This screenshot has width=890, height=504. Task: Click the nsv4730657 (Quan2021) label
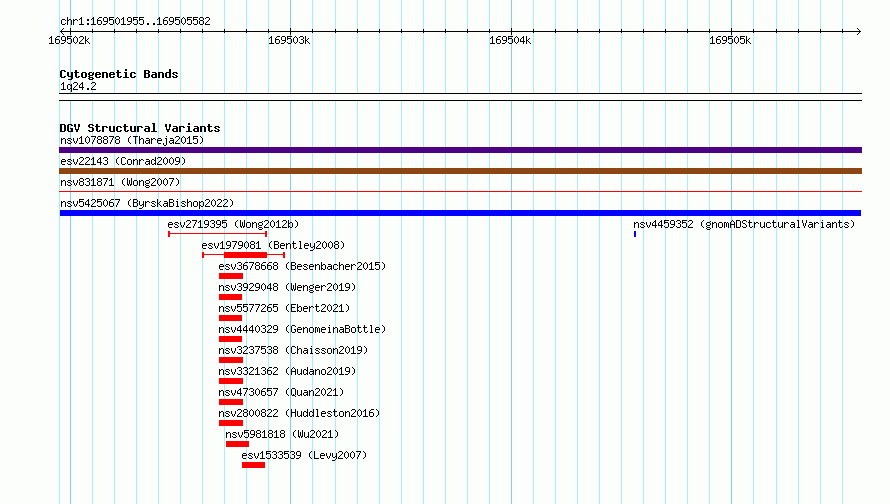point(281,392)
